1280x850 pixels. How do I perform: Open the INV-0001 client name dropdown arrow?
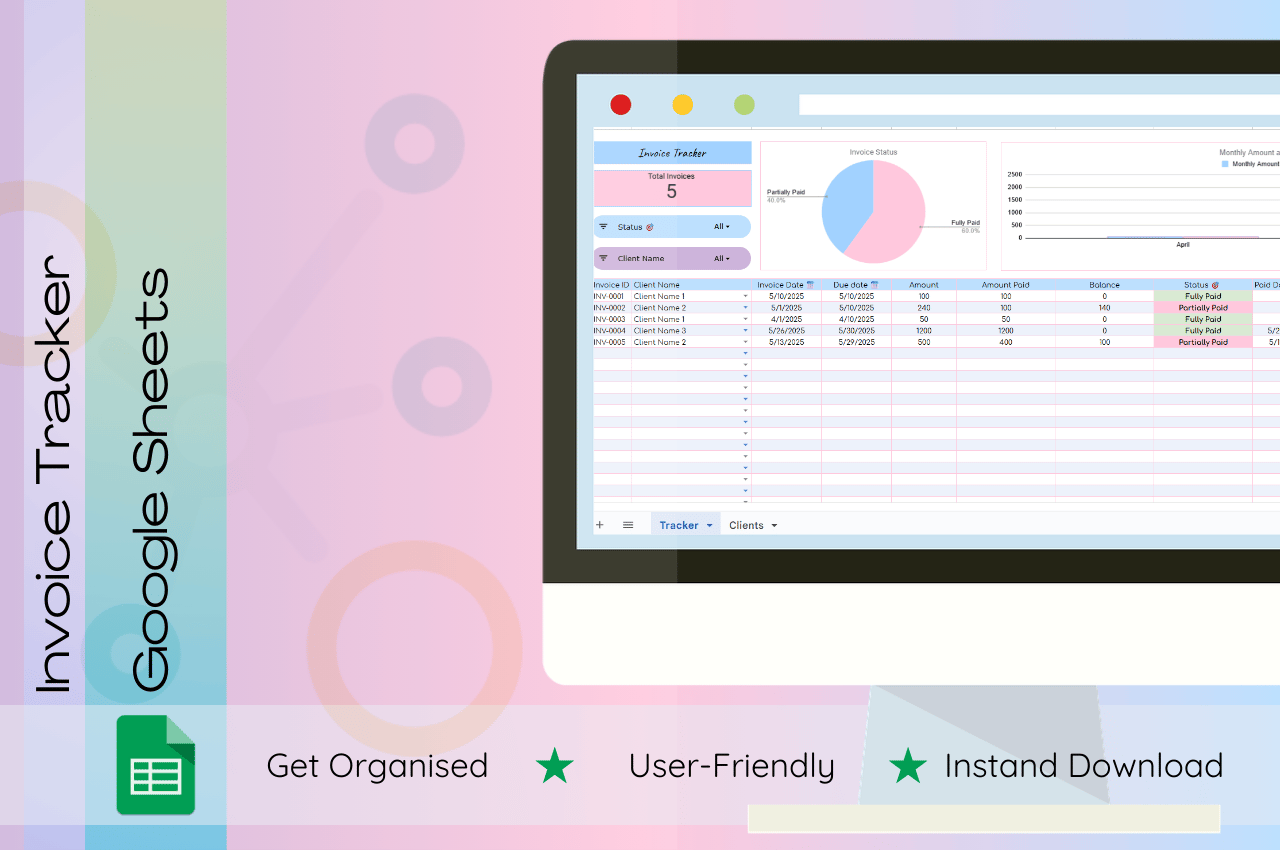(745, 295)
